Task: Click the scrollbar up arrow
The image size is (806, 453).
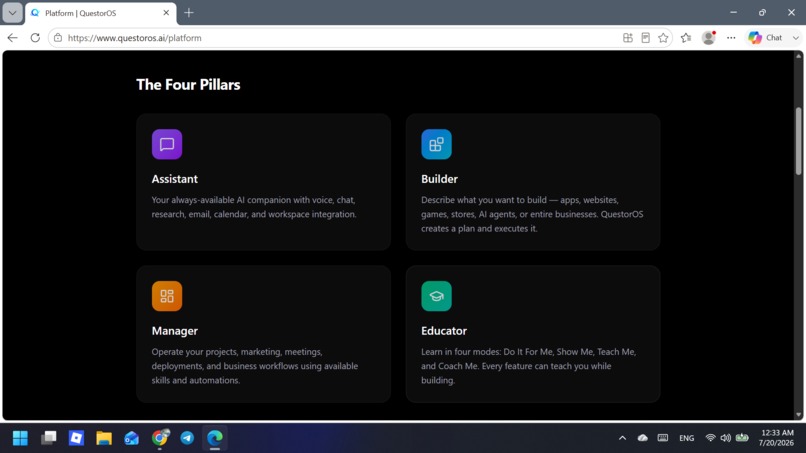Action: tap(798, 56)
